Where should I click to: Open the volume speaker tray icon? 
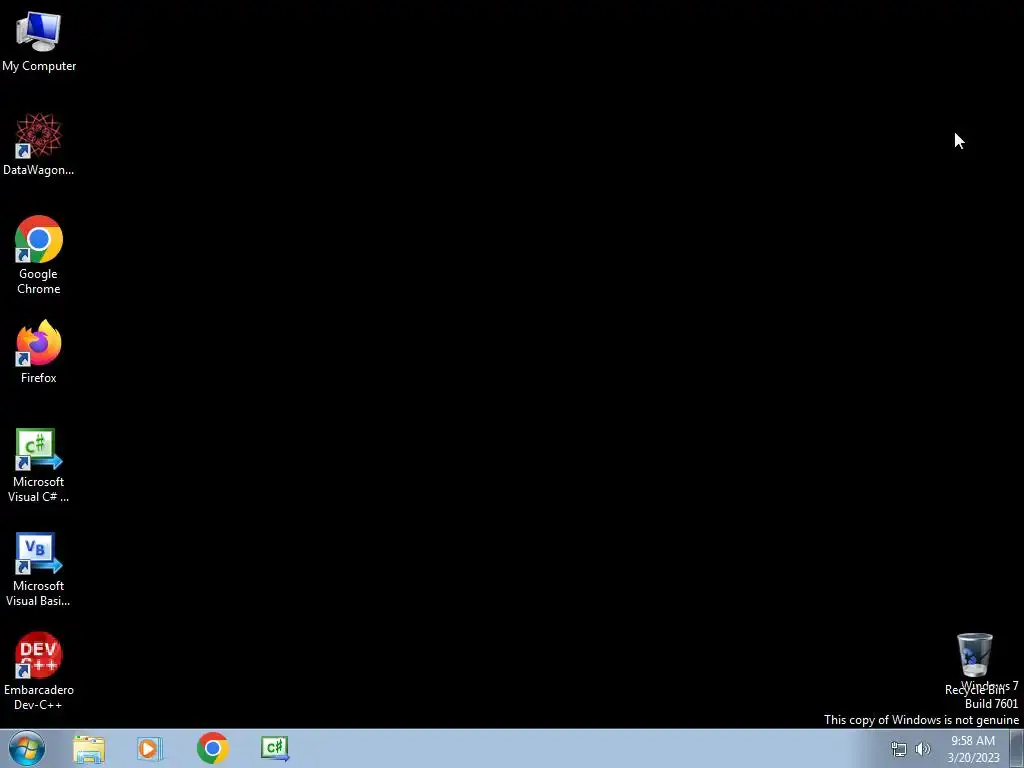[x=923, y=749]
